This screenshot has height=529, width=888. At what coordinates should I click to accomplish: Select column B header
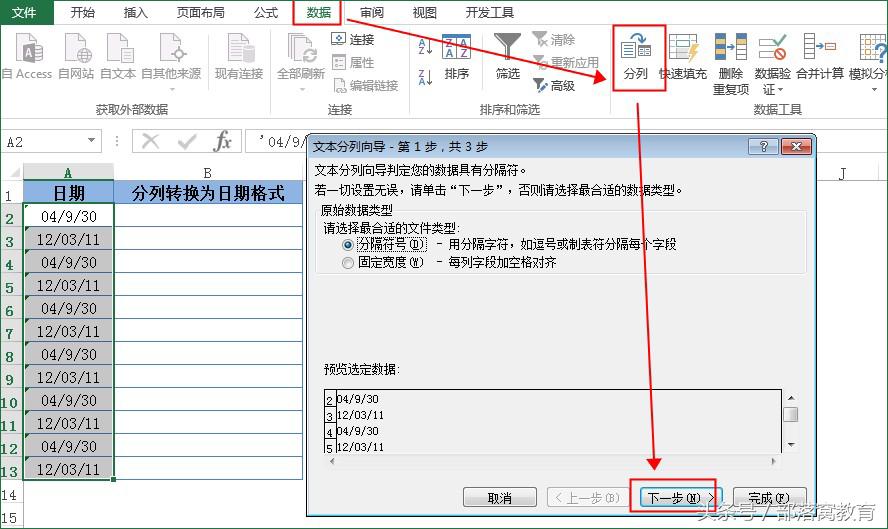pyautogui.click(x=208, y=172)
